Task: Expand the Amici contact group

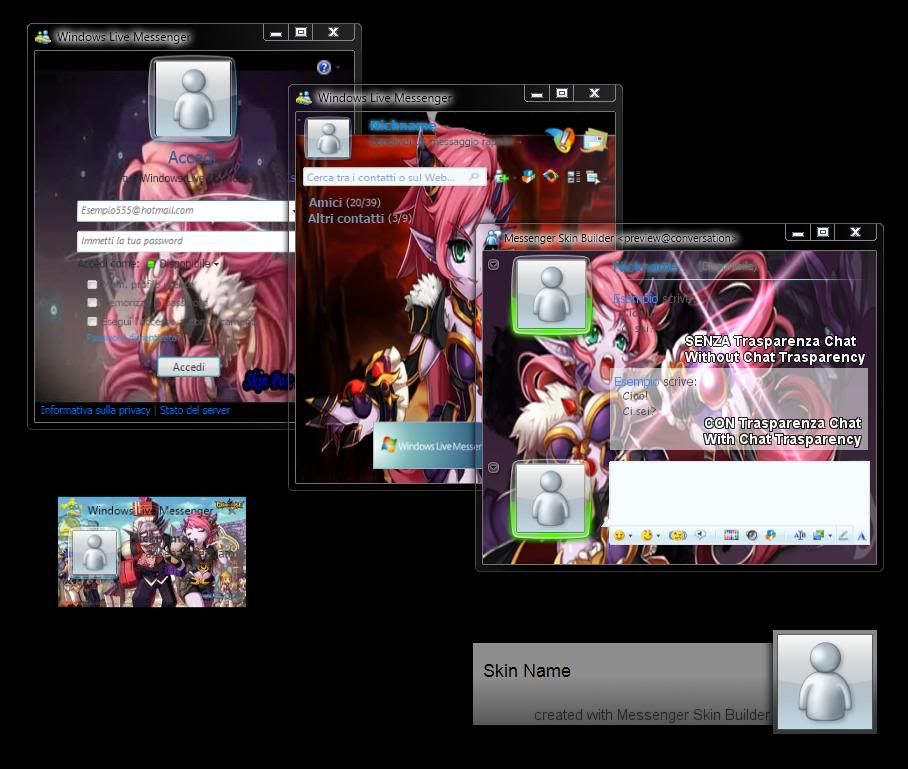Action: coord(325,203)
